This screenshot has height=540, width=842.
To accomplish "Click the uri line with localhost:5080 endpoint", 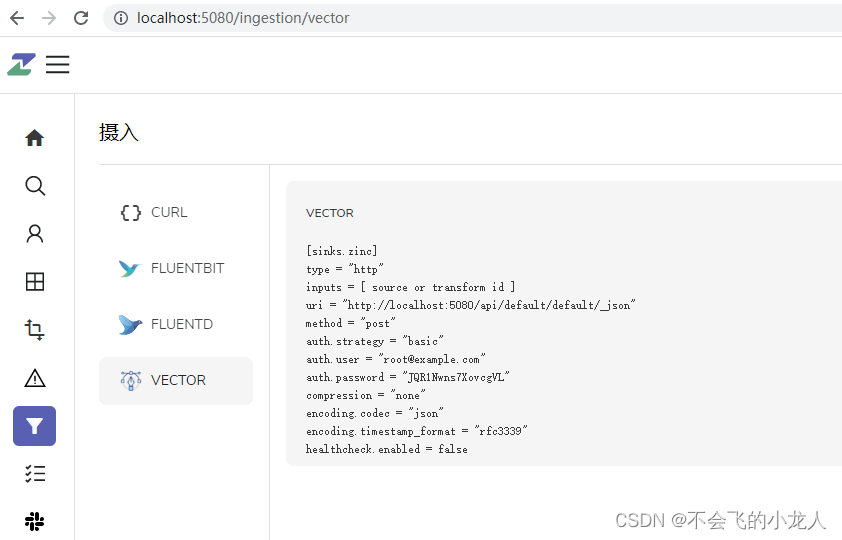I will pos(470,305).
